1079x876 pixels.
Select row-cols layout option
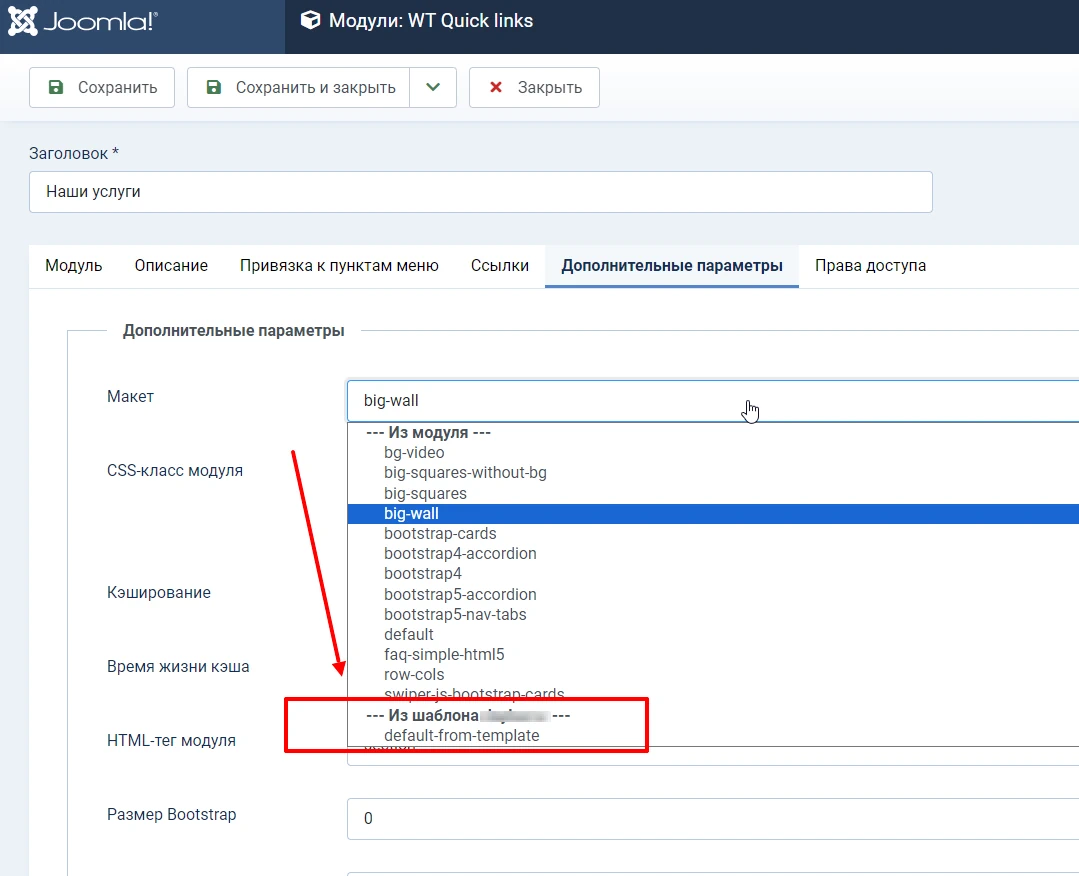tap(414, 675)
